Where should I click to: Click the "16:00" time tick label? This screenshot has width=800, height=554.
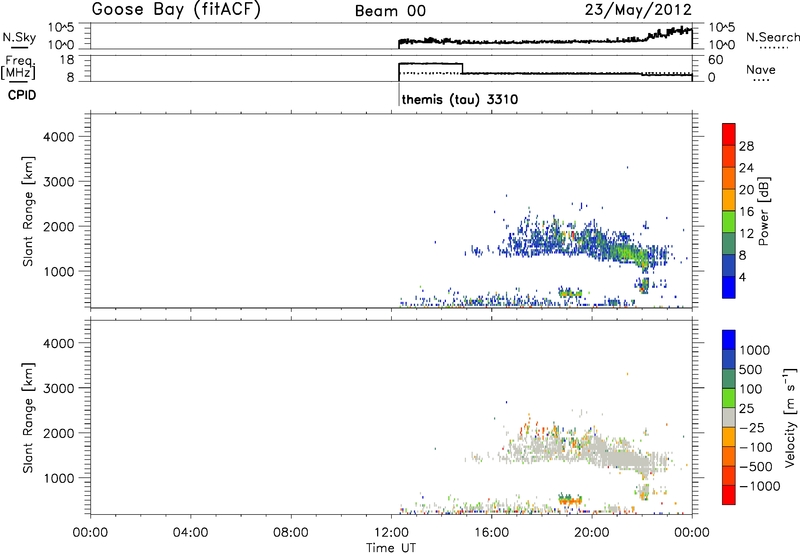point(491,533)
